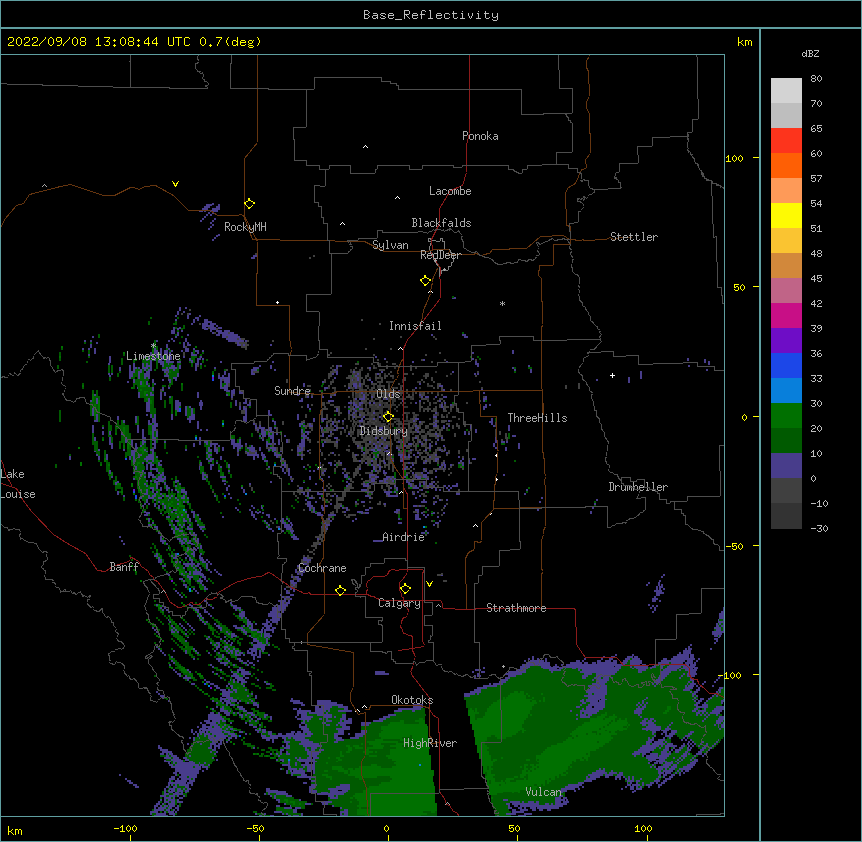This screenshot has height=842, width=862.
Task: Click the Limestone label
Action: (153, 356)
